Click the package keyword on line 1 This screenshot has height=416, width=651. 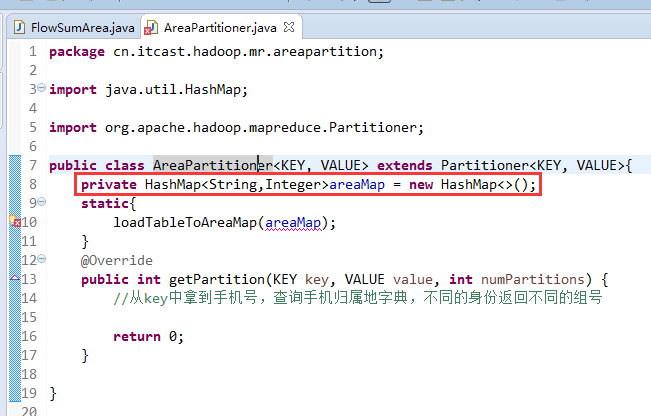[77, 52]
